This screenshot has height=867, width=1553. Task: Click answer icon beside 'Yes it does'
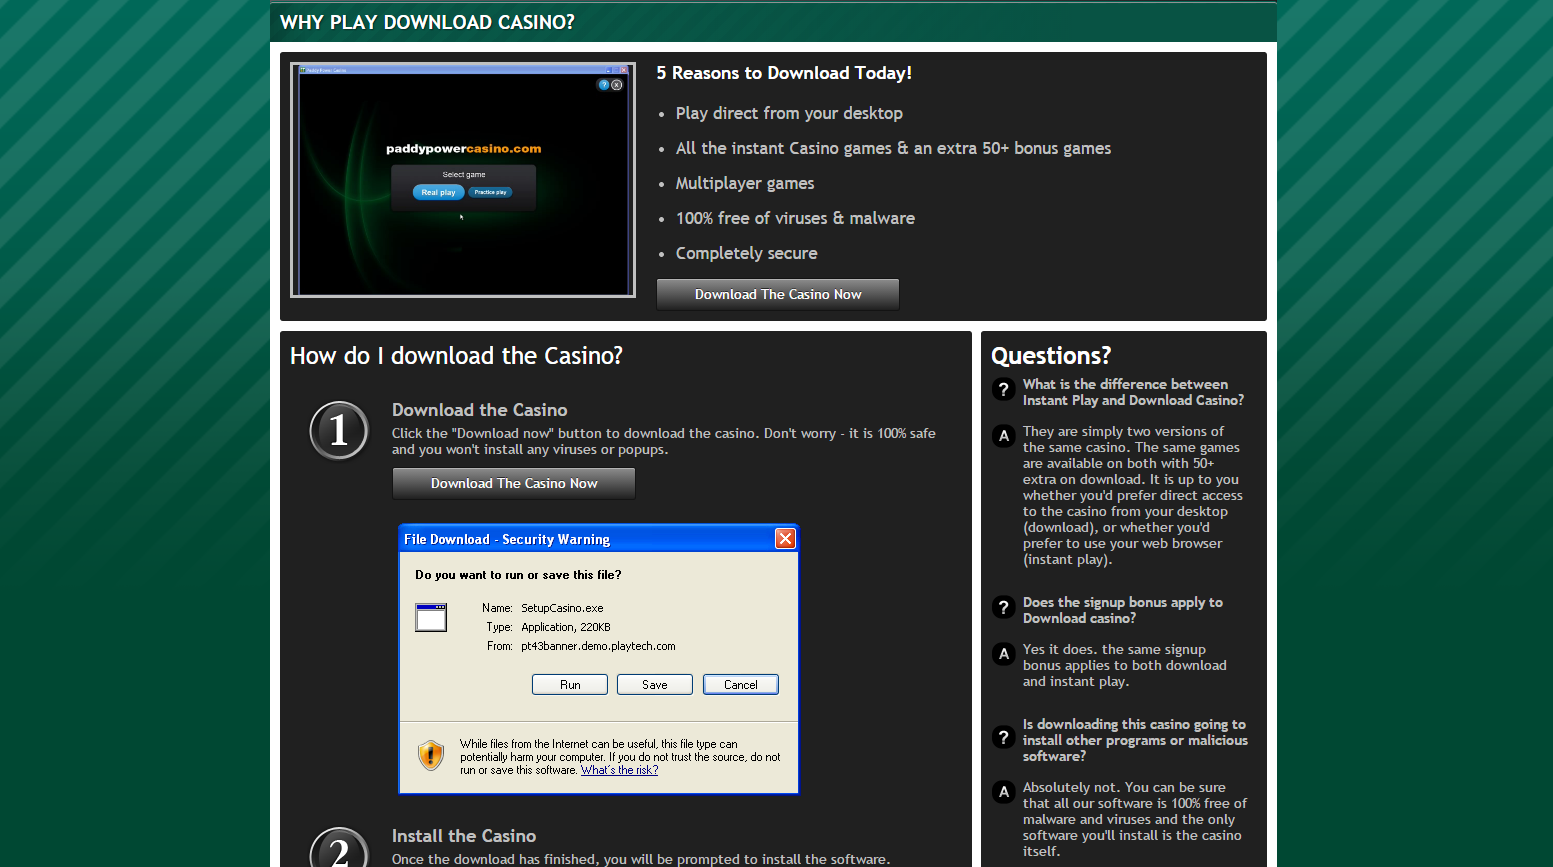coord(1004,654)
